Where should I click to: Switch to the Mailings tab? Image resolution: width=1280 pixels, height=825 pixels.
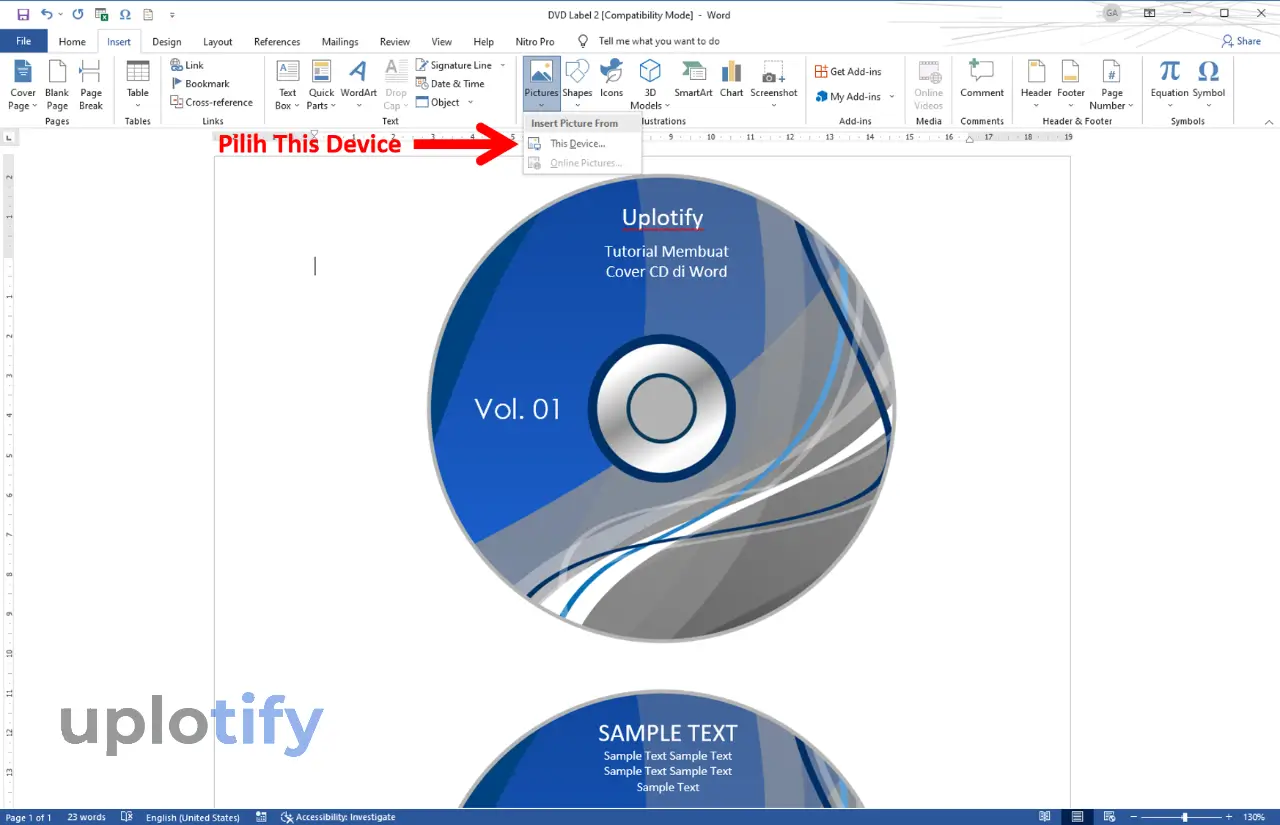(340, 42)
